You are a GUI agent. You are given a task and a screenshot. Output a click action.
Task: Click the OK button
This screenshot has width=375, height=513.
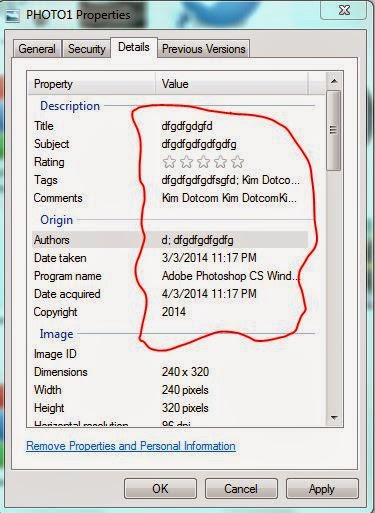point(160,489)
